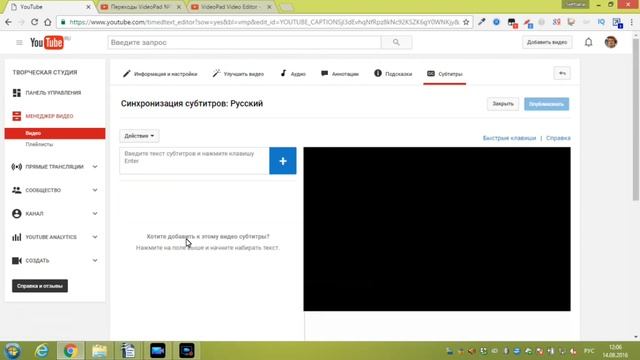Reload the page with the refresh icon
The height and width of the screenshot is (360, 640).
pyautogui.click(x=34, y=22)
